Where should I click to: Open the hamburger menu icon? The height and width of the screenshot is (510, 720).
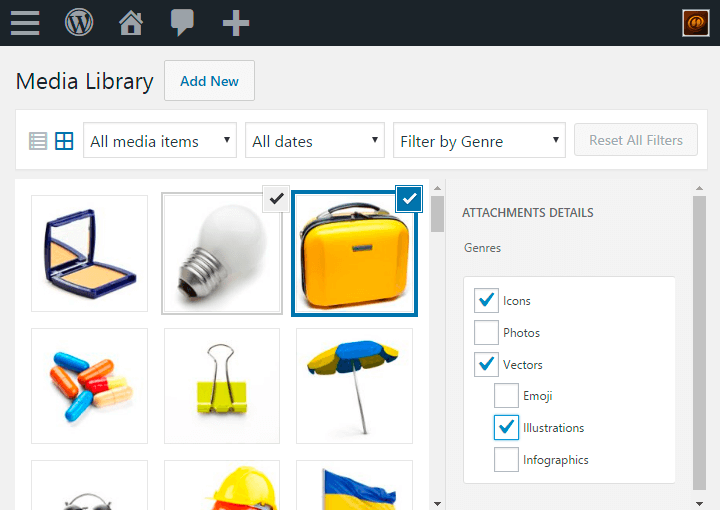click(25, 23)
